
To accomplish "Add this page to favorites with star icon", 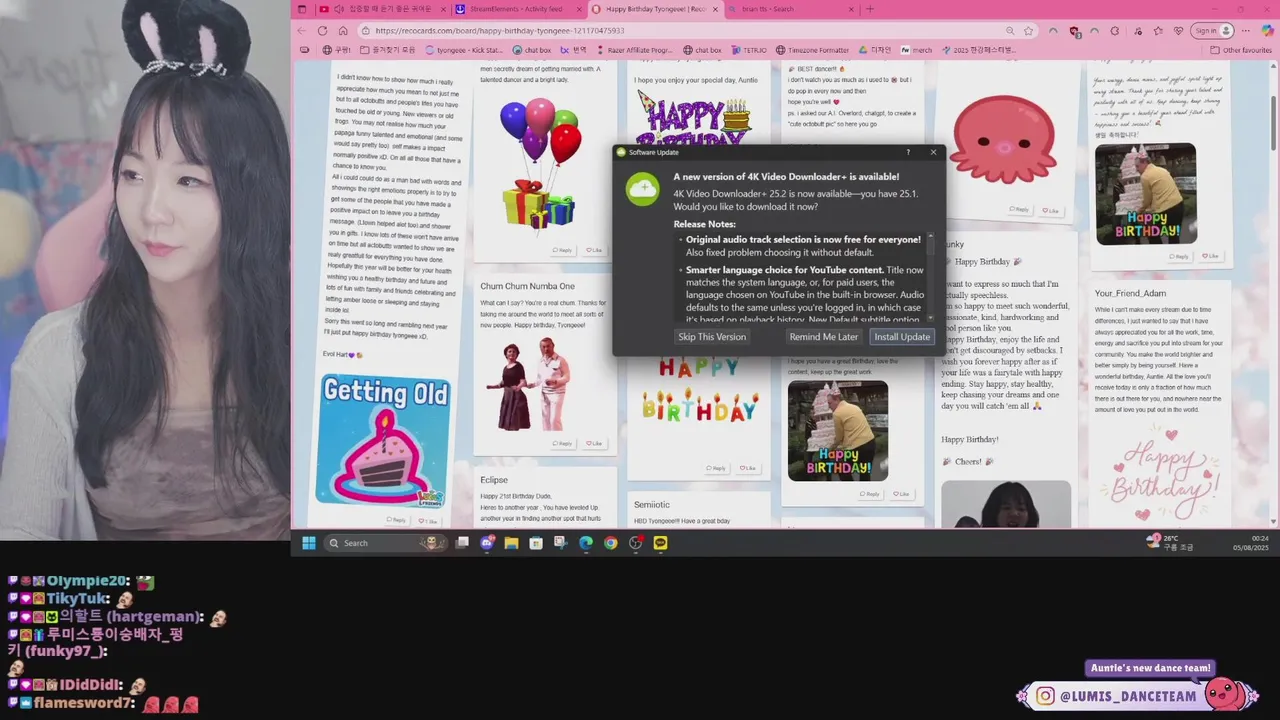I will click(1028, 31).
